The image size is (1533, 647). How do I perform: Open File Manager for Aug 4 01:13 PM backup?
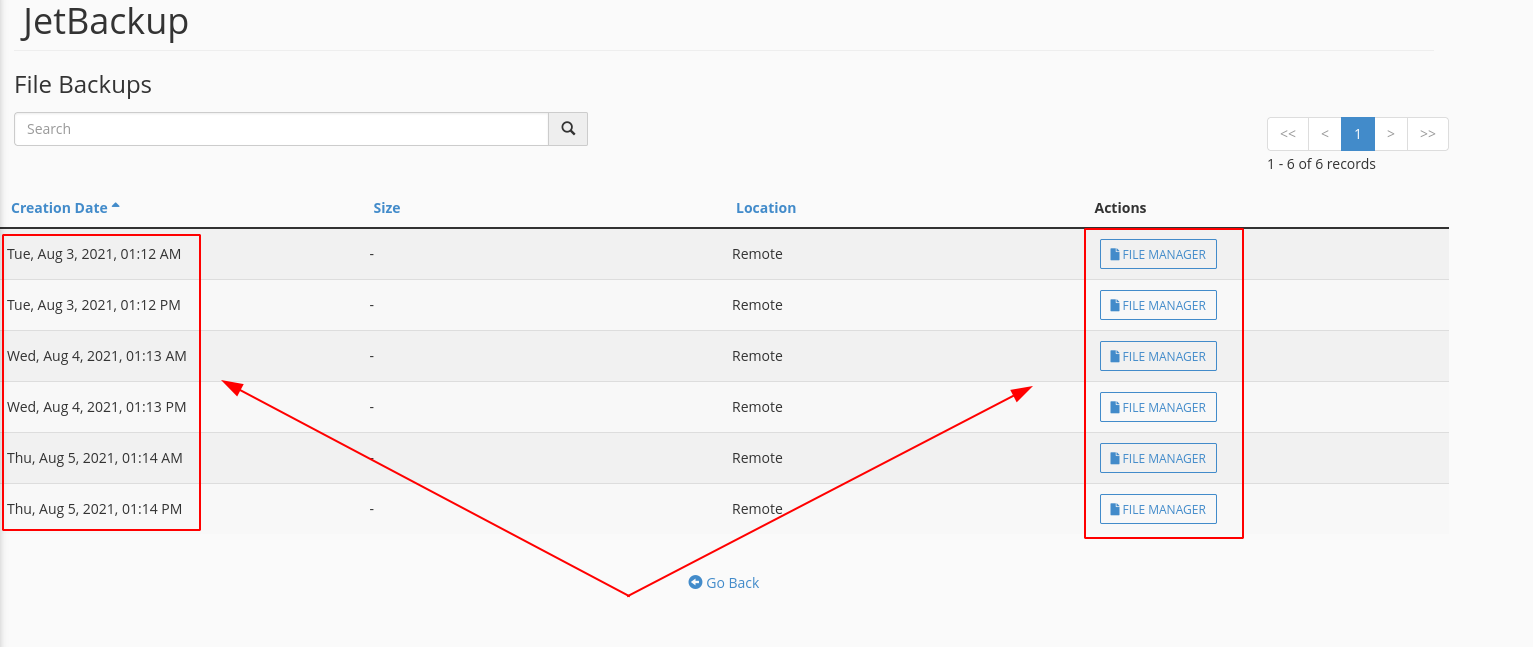[x=1158, y=407]
